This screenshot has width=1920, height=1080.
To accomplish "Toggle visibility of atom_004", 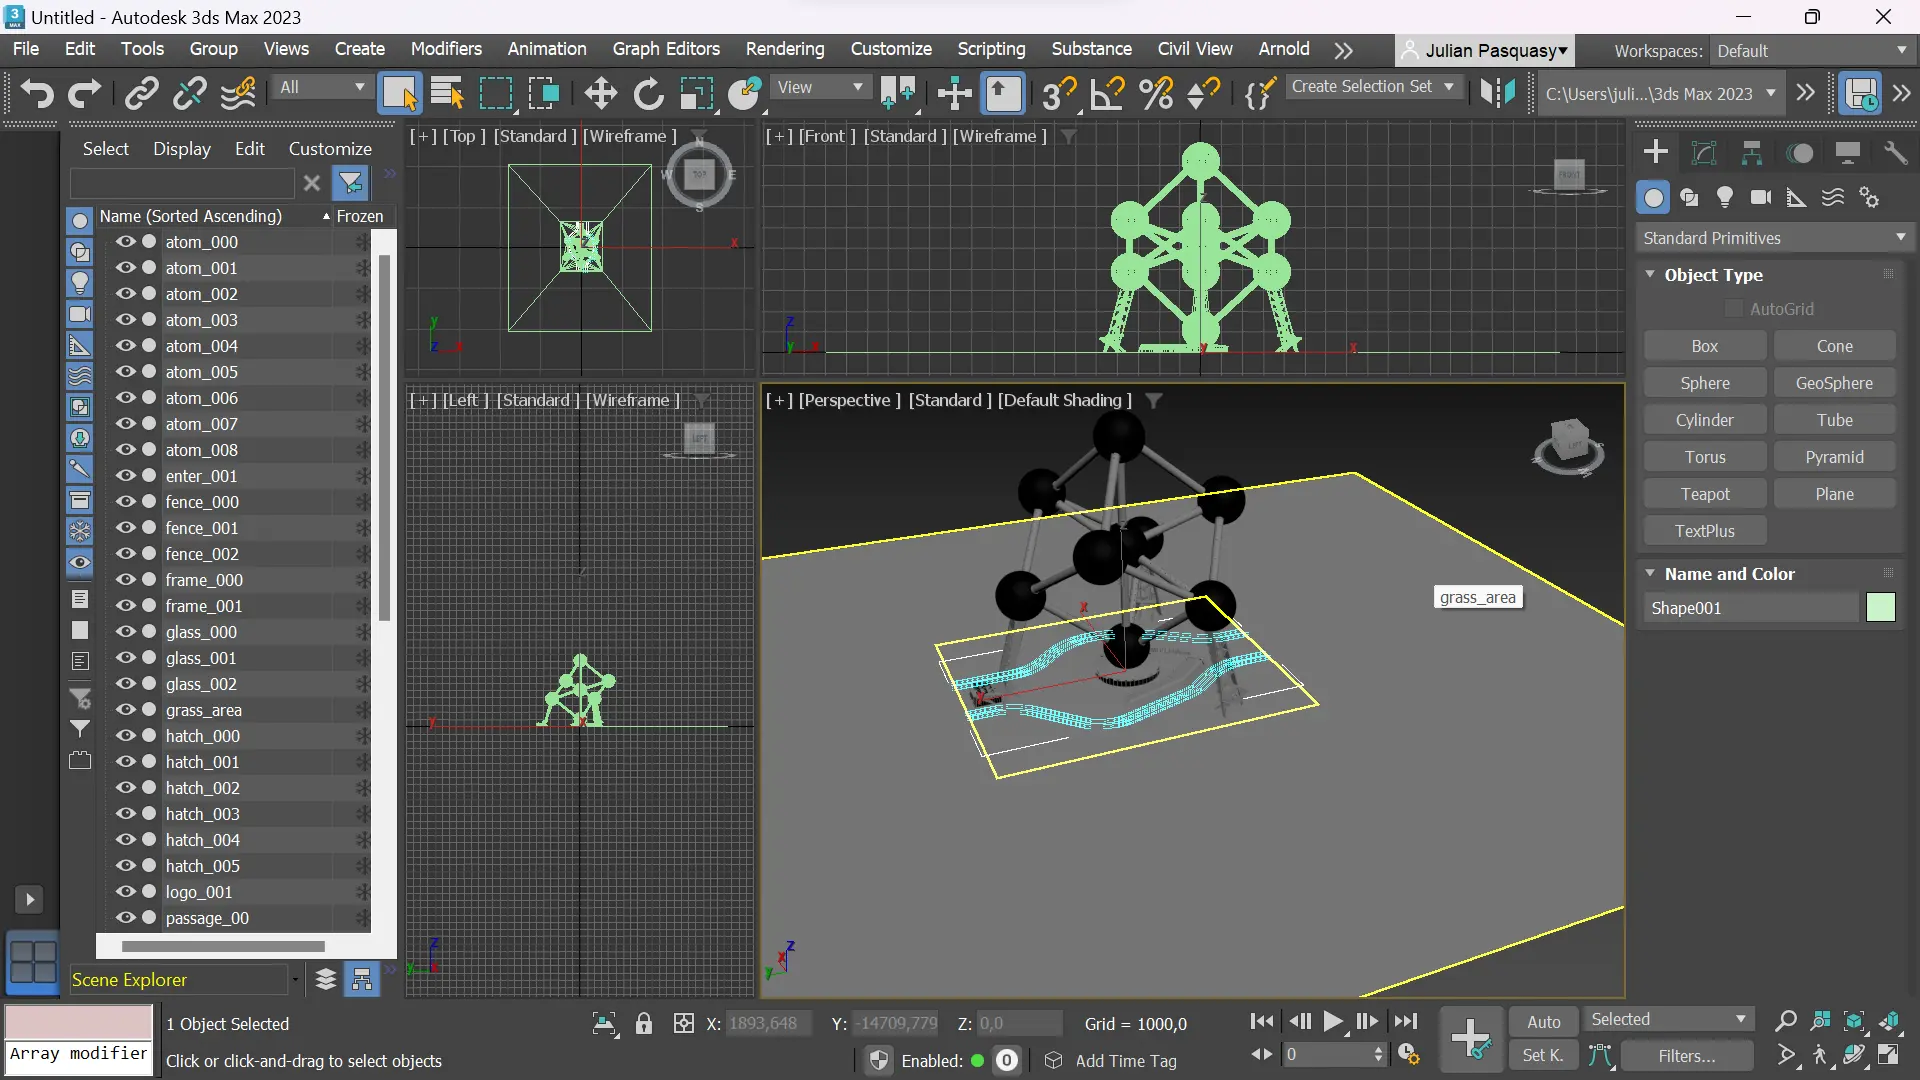I will [x=125, y=346].
